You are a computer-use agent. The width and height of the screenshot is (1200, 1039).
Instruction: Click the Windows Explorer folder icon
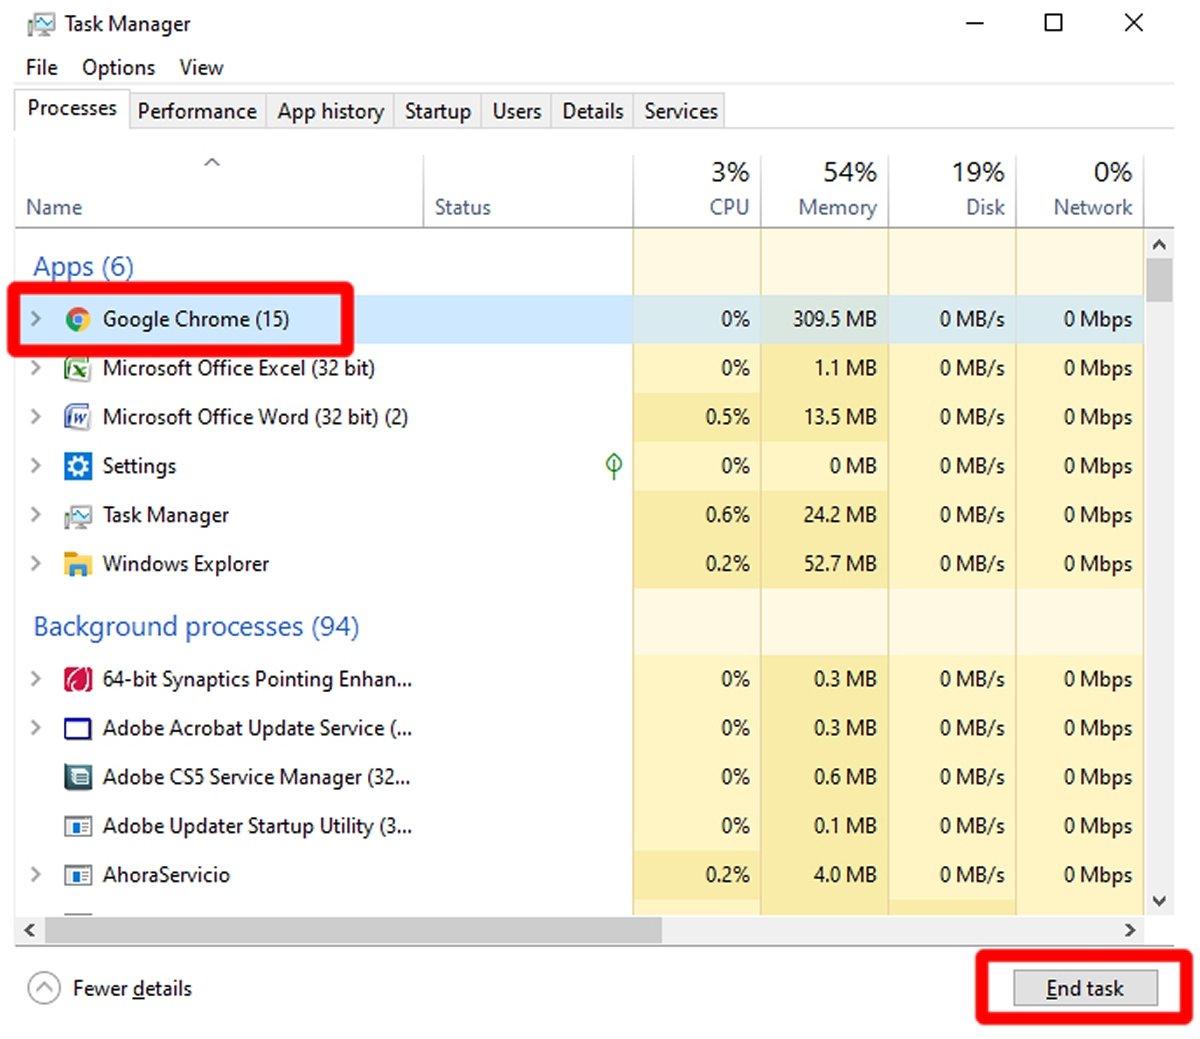point(77,564)
